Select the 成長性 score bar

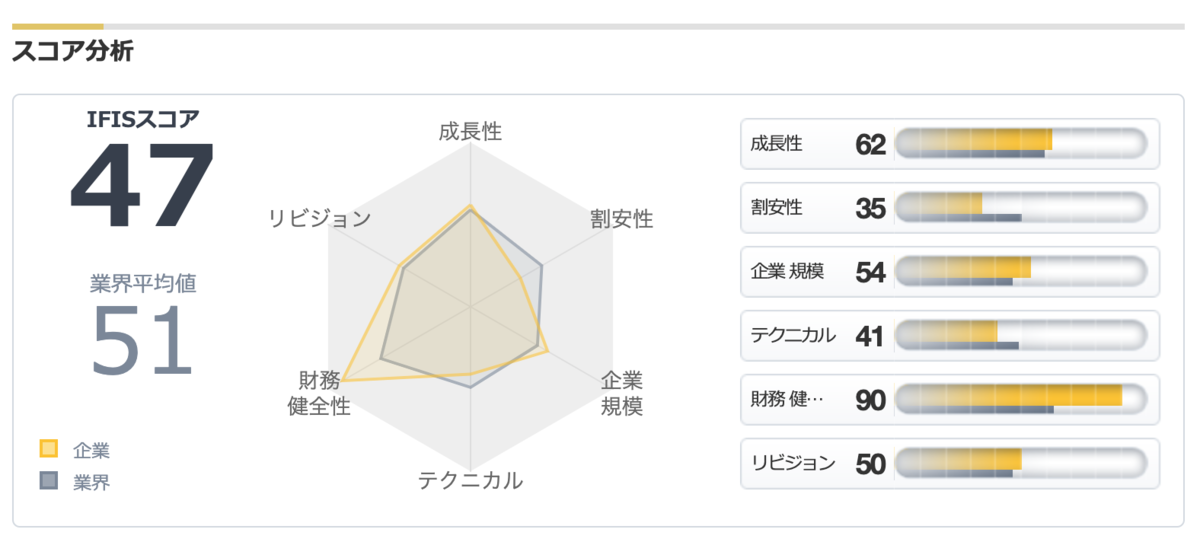pyautogui.click(x=1021, y=144)
